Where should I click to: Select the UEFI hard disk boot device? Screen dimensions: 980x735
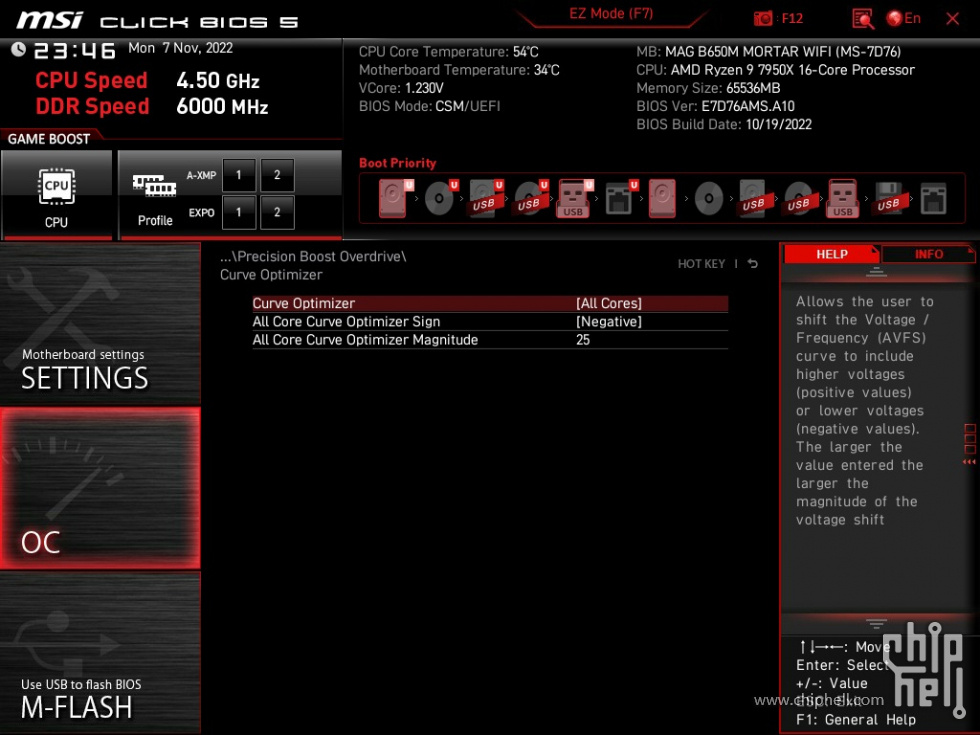pos(395,199)
